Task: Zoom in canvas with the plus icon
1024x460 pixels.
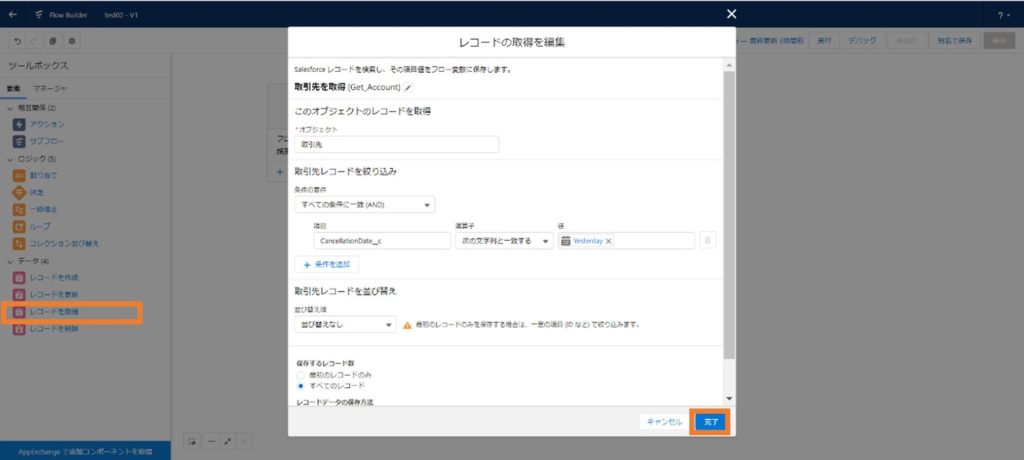Action: pyautogui.click(x=244, y=441)
